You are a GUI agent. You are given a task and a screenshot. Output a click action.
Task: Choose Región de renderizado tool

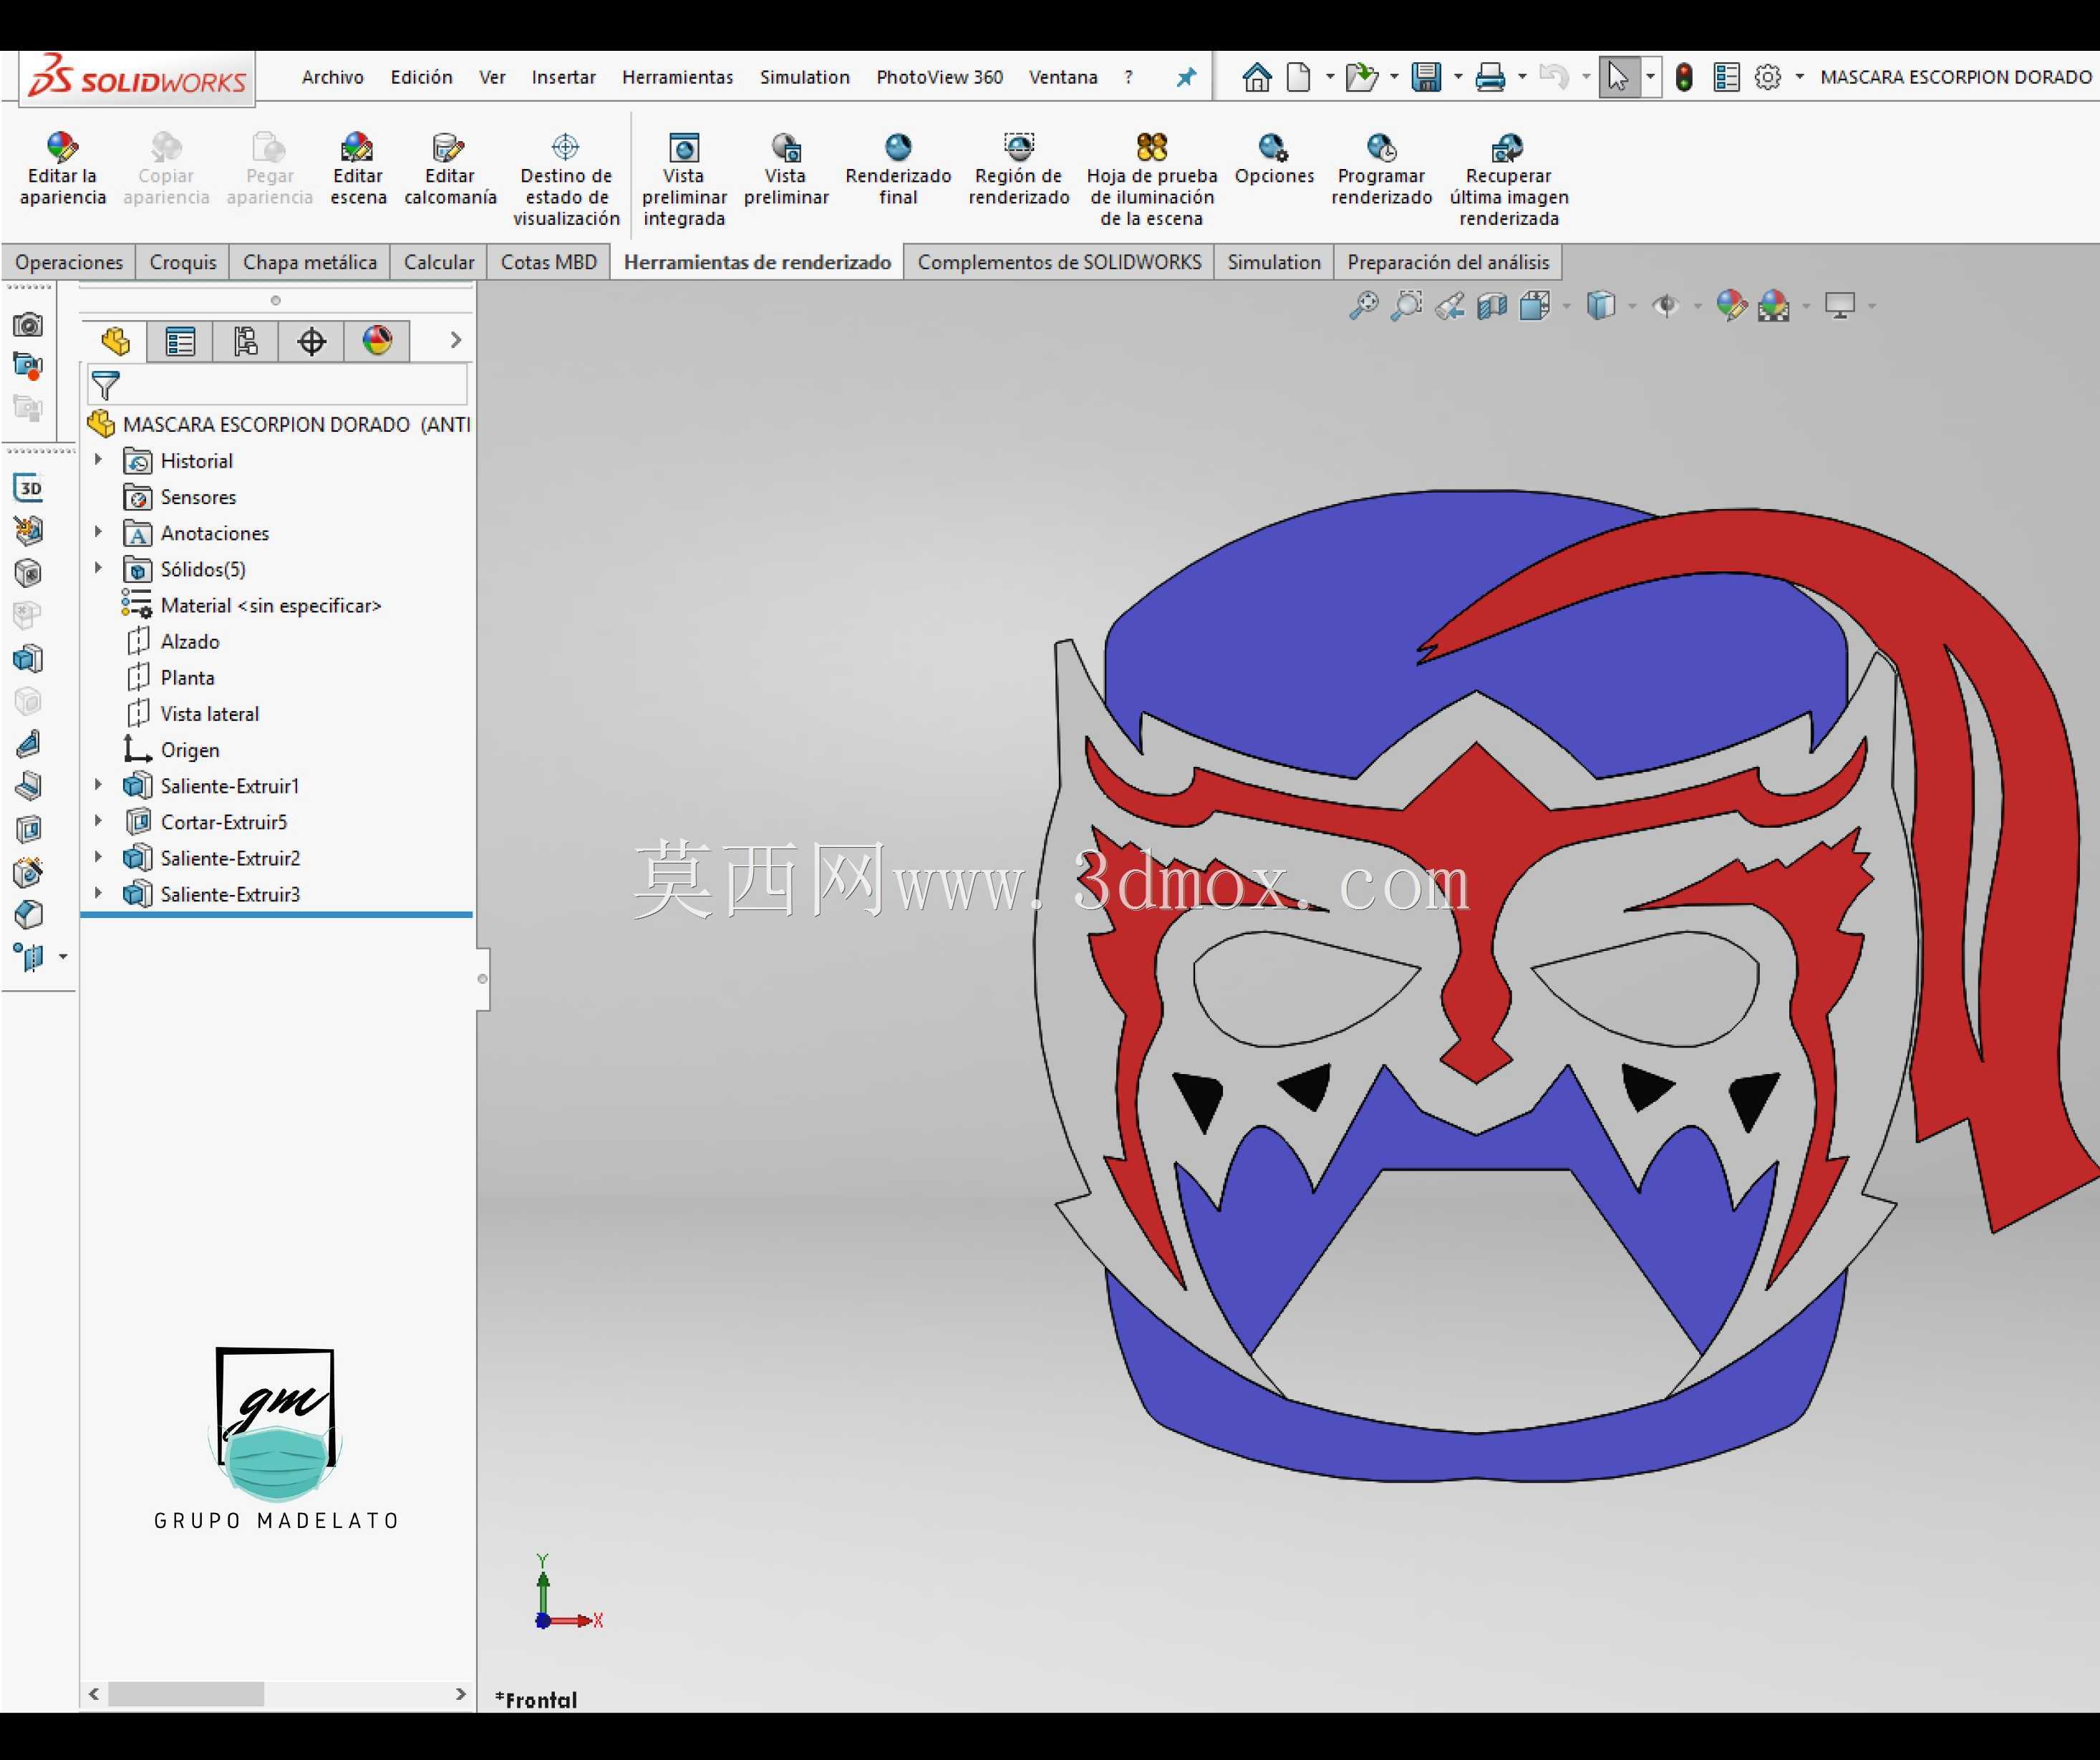(1019, 169)
